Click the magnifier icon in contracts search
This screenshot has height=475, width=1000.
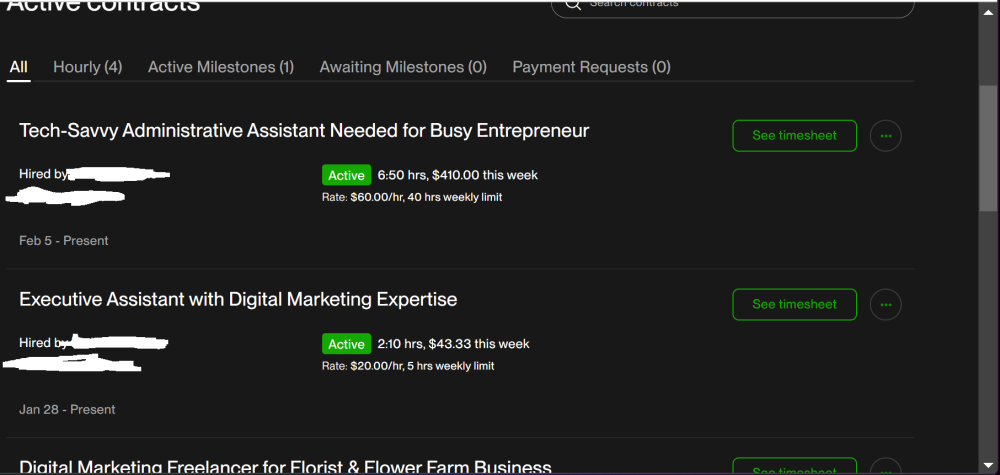click(x=573, y=4)
